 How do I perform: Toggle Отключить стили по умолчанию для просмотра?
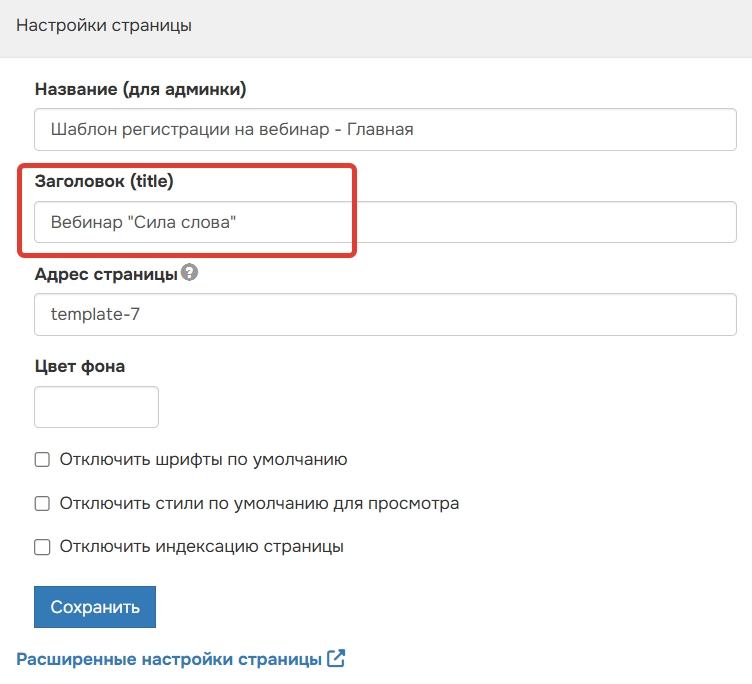pyautogui.click(x=42, y=504)
